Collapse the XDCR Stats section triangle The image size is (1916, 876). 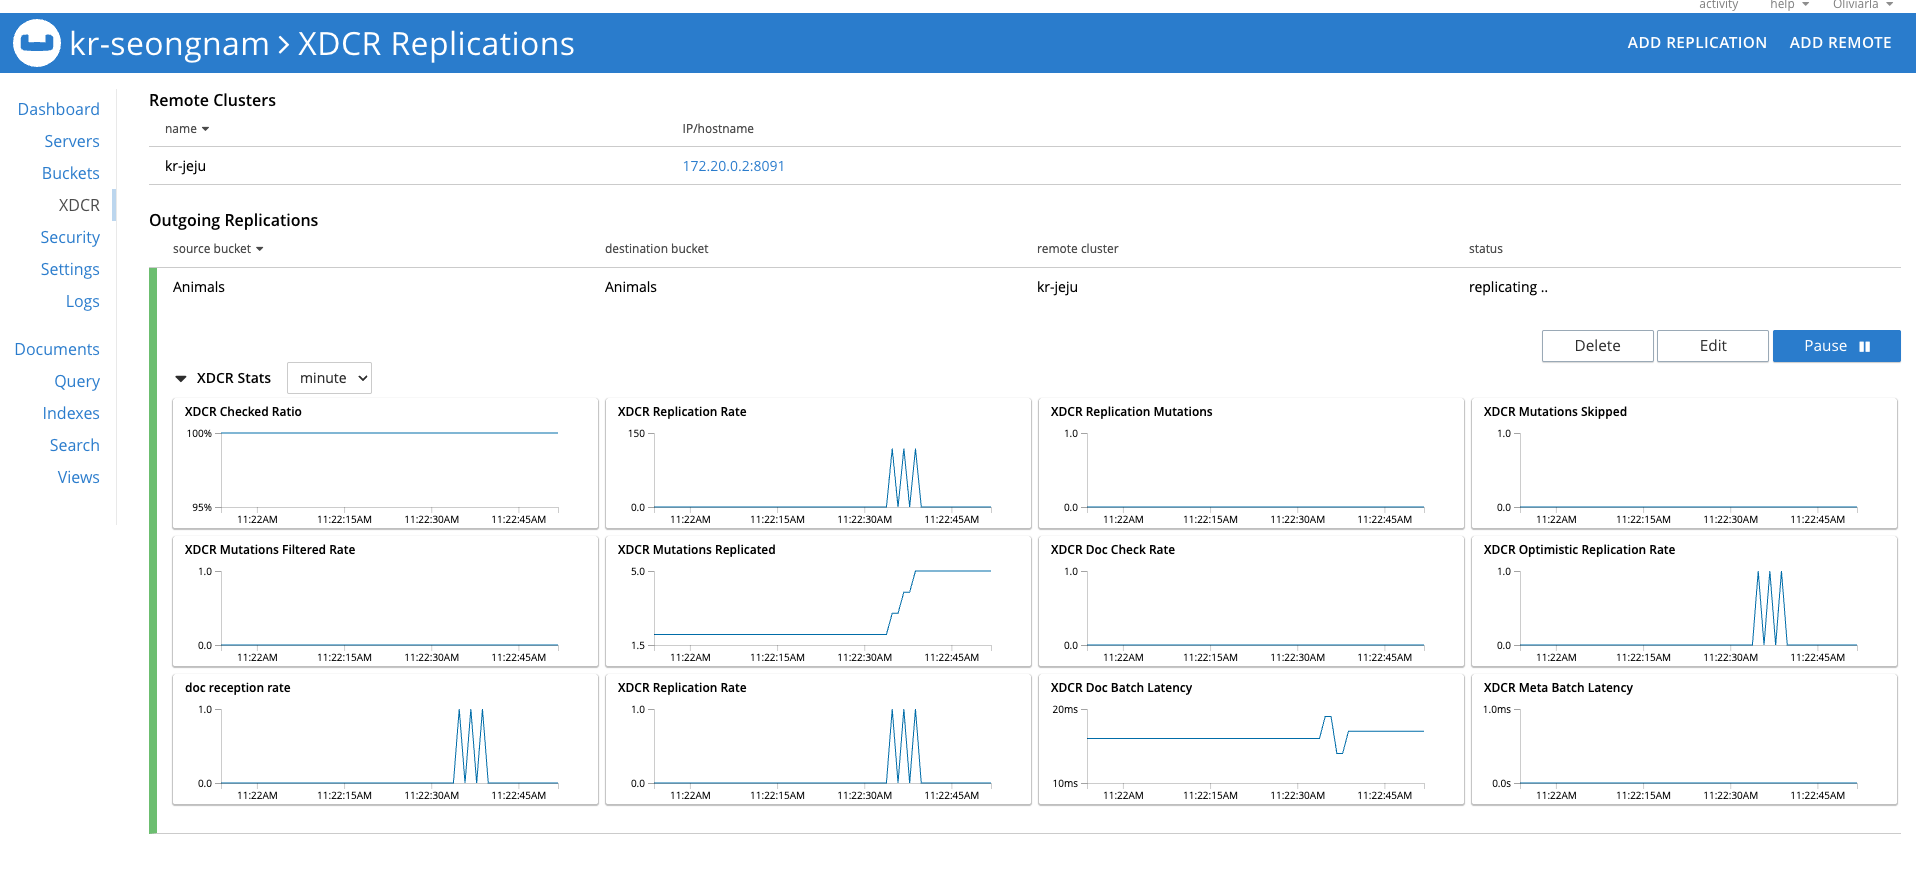click(x=181, y=379)
